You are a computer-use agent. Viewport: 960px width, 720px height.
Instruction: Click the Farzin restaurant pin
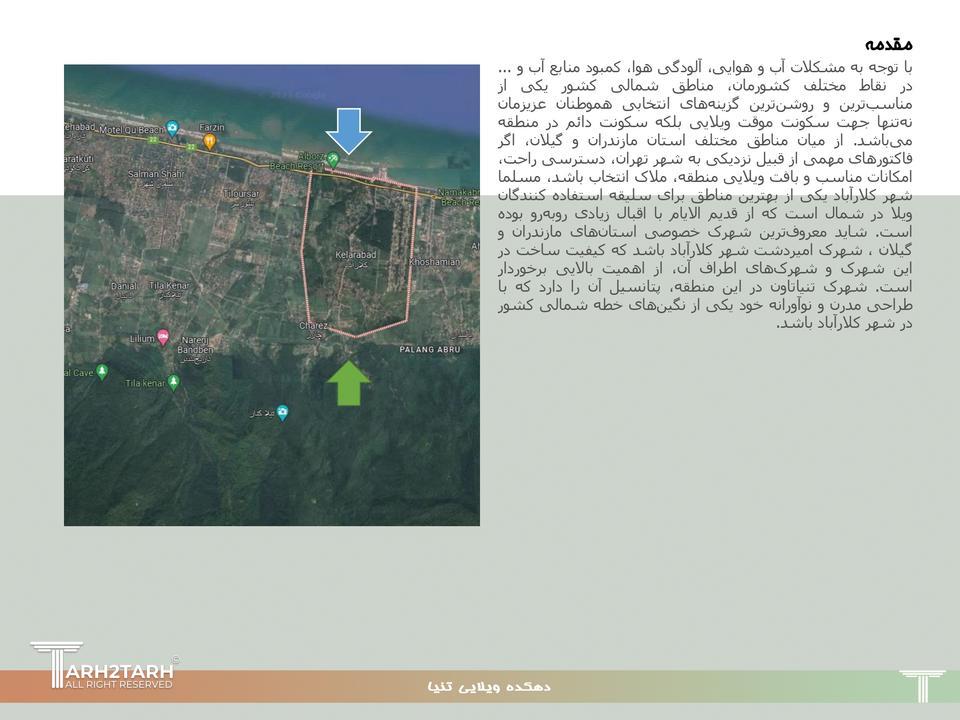(210, 141)
